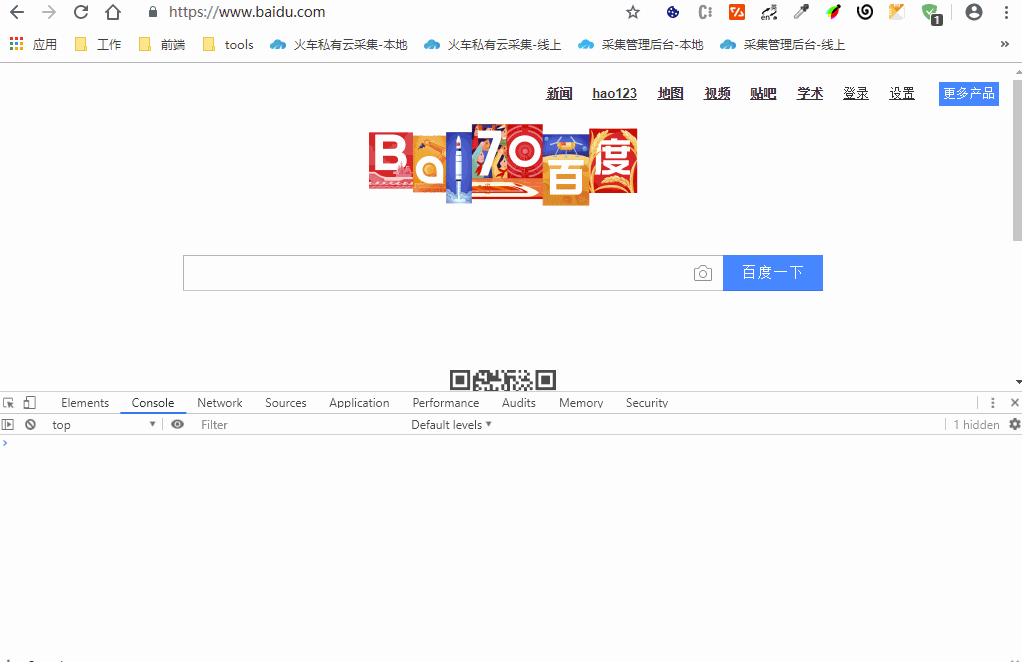Close the DevTools panel
The image size is (1022, 662).
coord(1015,403)
